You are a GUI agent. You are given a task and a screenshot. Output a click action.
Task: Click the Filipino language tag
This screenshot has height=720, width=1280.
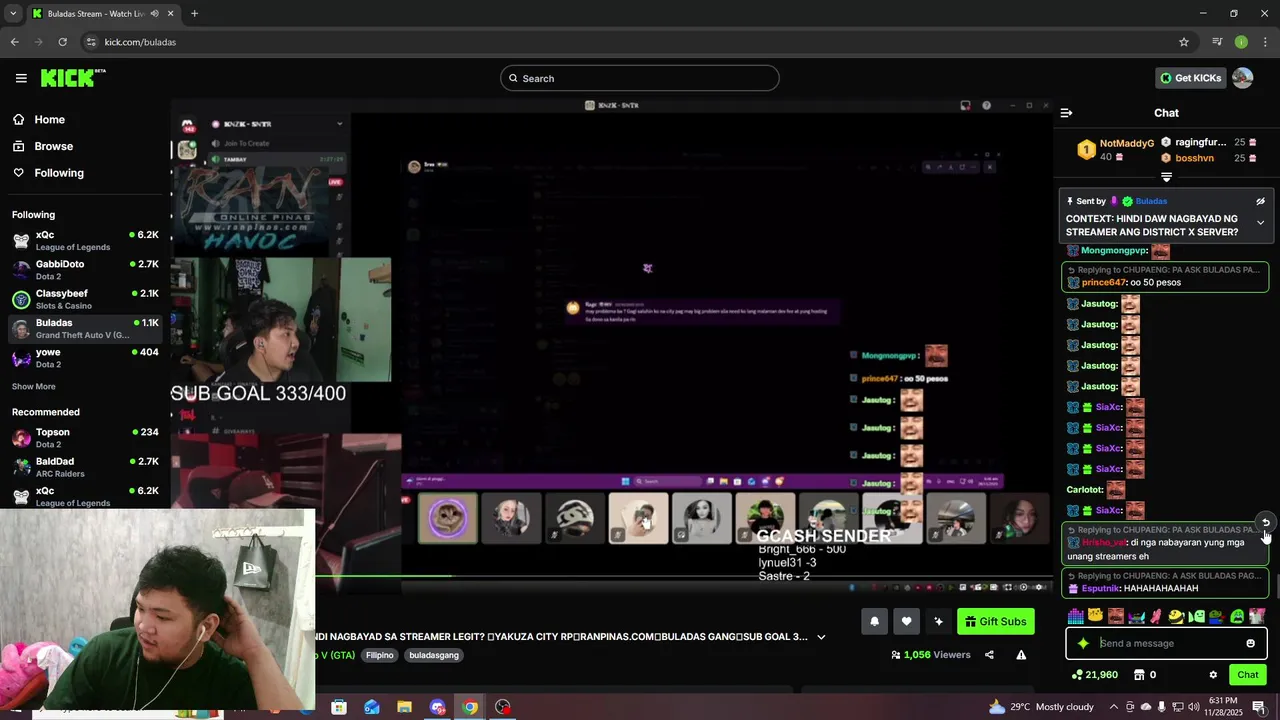[x=380, y=655]
